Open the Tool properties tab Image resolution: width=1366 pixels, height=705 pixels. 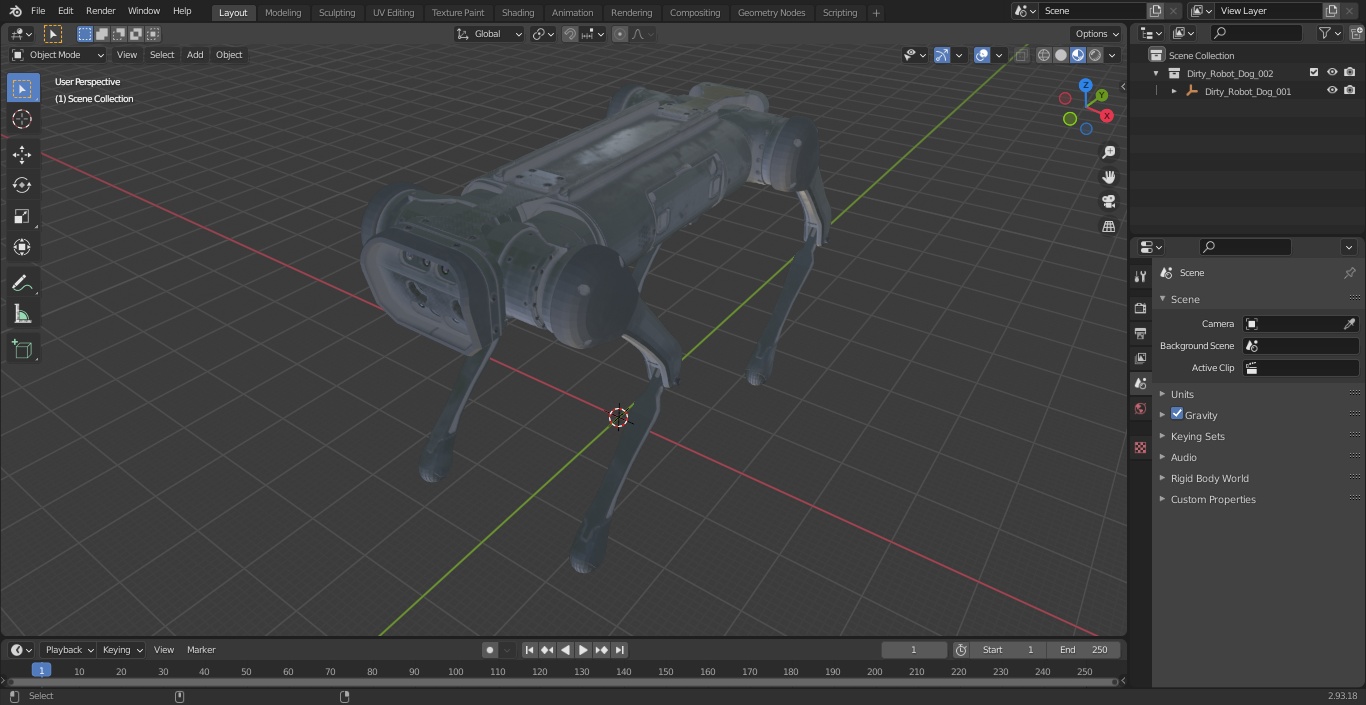1140,276
